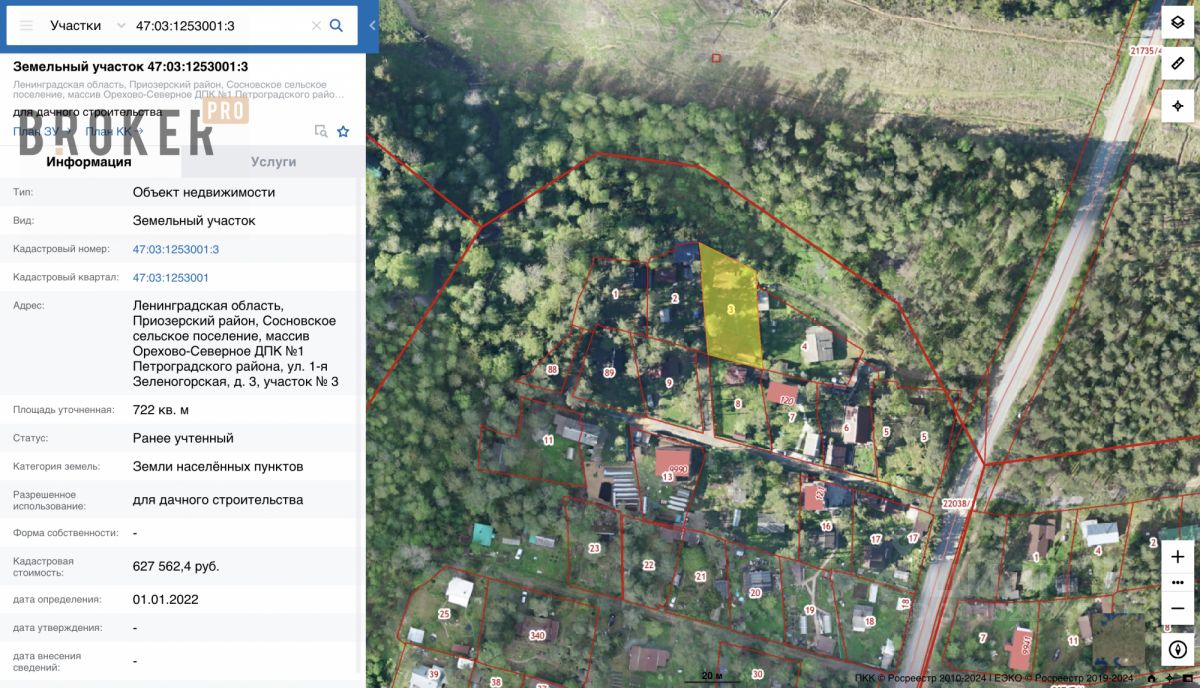
Task: Open cadastral number 47:03:1253001:3 link
Action: 175,249
